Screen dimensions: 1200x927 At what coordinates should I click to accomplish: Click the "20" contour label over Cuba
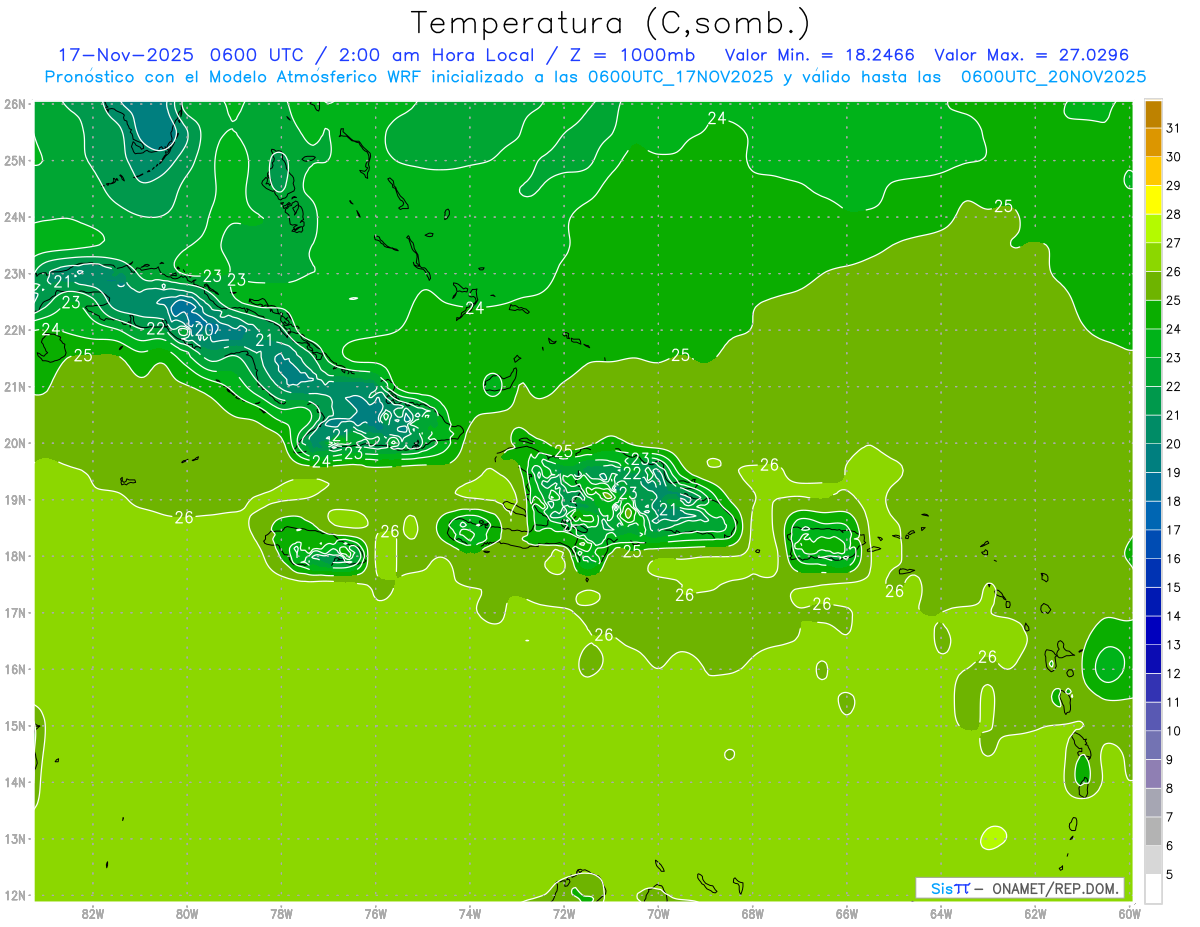click(x=204, y=328)
